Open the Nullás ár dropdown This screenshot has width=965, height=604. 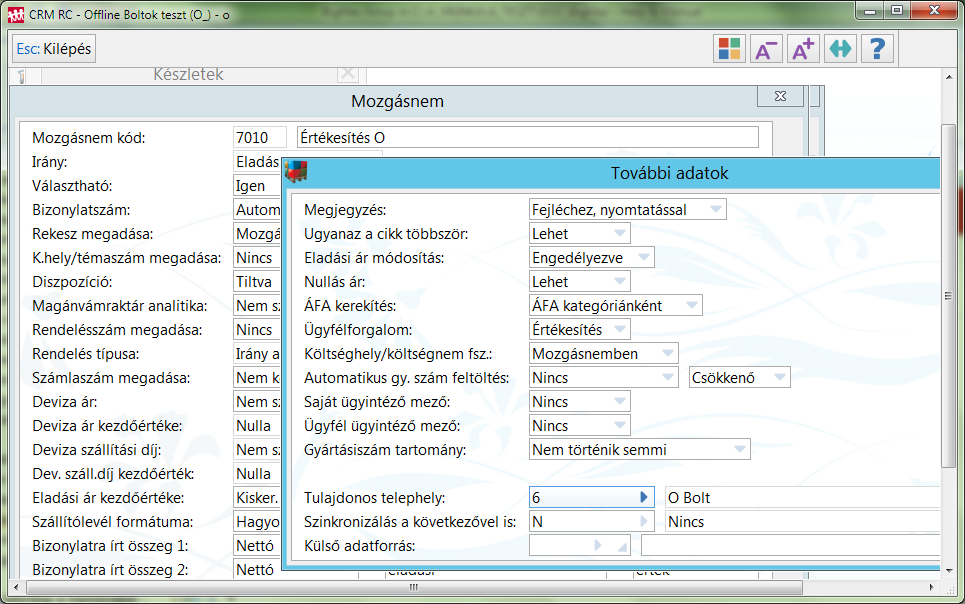(x=620, y=281)
